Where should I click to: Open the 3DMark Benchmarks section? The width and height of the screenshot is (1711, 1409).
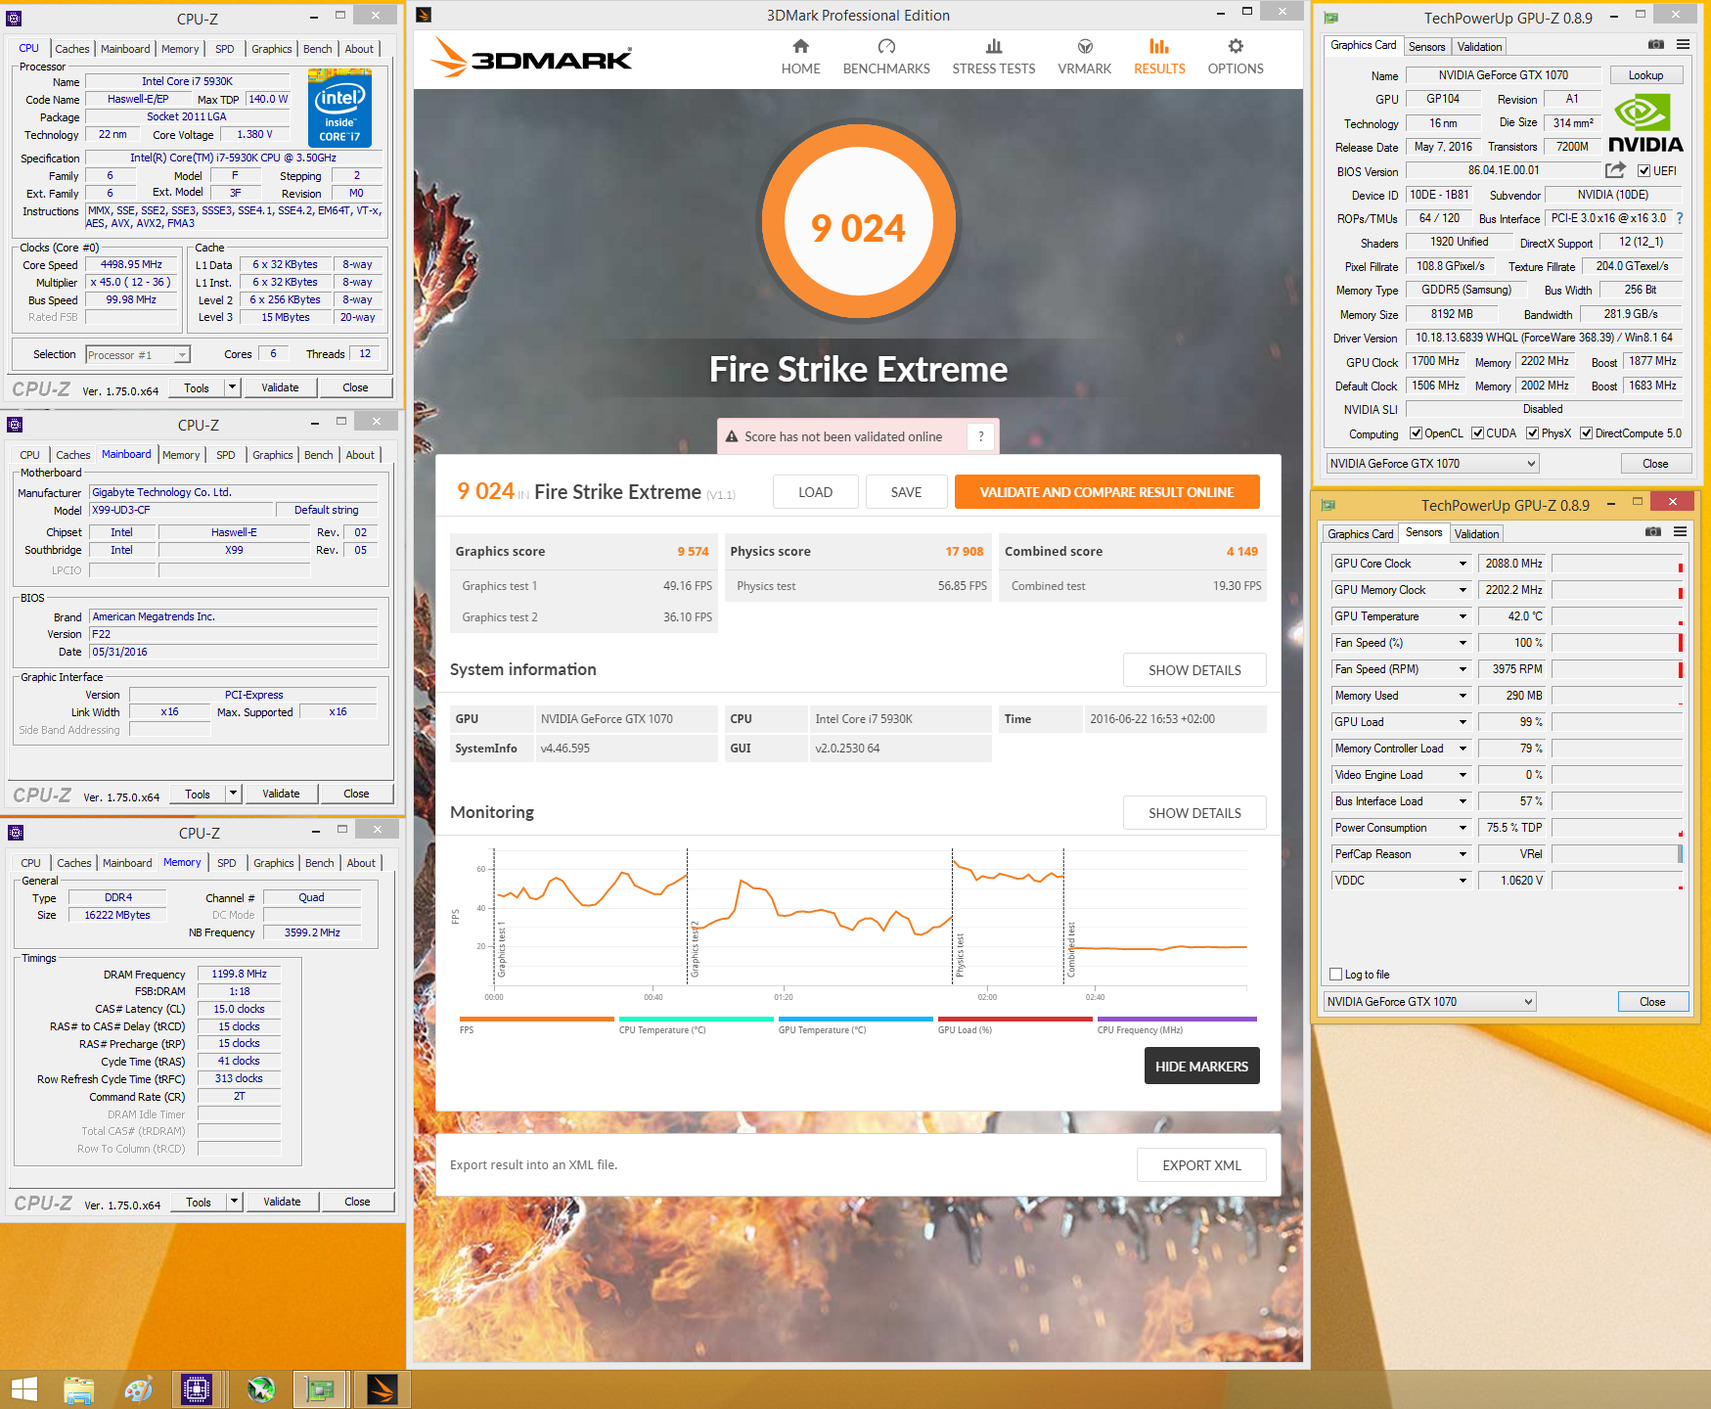(x=886, y=57)
